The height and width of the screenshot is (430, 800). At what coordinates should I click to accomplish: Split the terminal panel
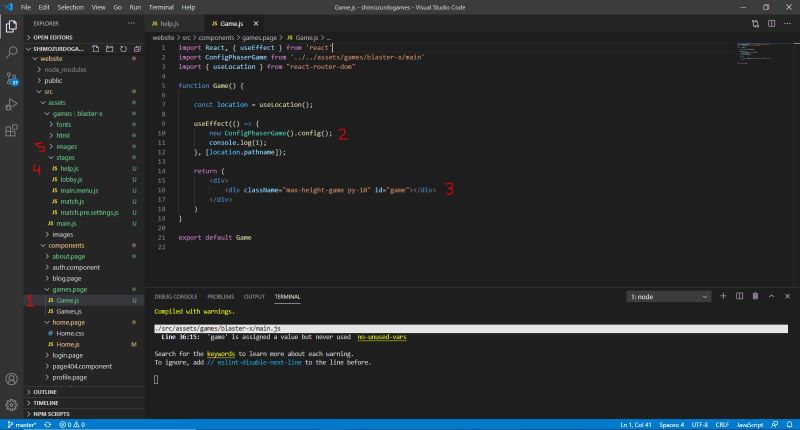point(739,296)
